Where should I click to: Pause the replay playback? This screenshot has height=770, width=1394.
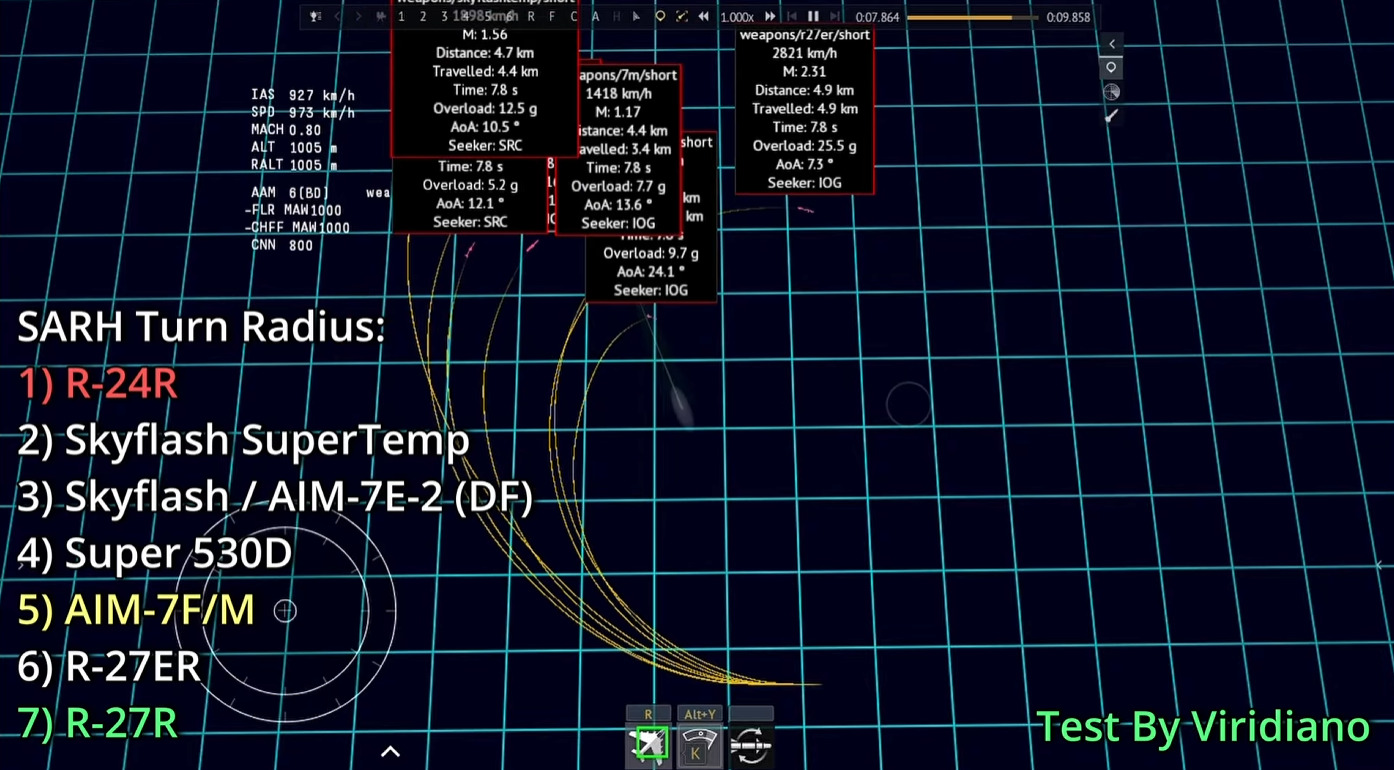814,17
